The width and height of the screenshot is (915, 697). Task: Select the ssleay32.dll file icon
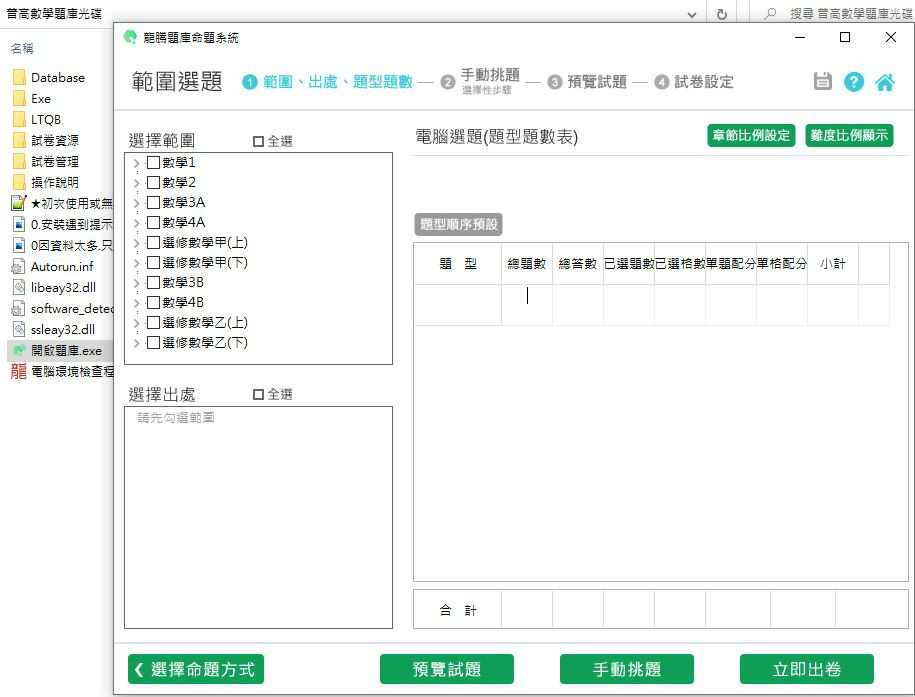coord(19,329)
